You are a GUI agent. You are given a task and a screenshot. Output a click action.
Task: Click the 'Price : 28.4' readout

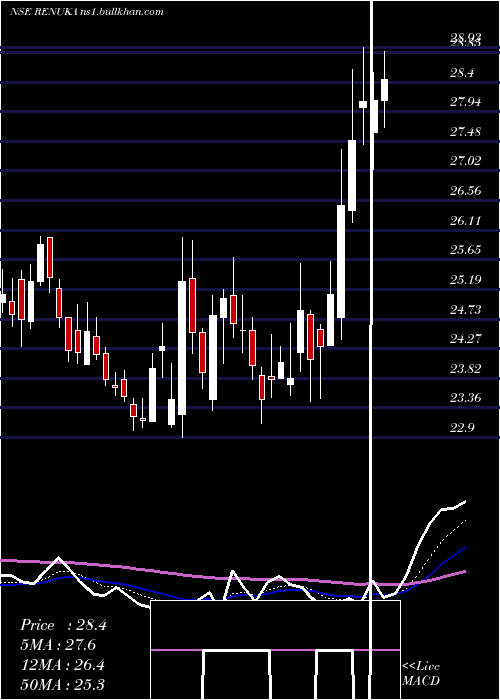(63, 625)
